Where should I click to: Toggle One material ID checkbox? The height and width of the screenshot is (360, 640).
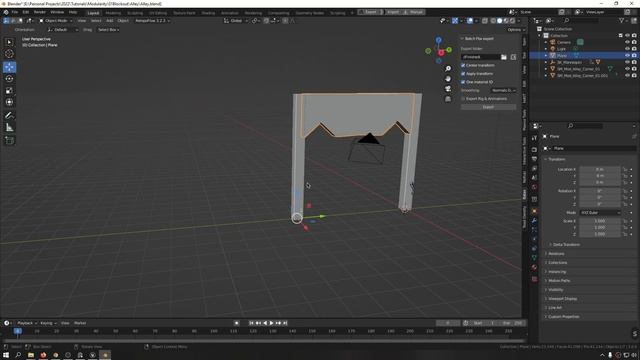tap(463, 82)
